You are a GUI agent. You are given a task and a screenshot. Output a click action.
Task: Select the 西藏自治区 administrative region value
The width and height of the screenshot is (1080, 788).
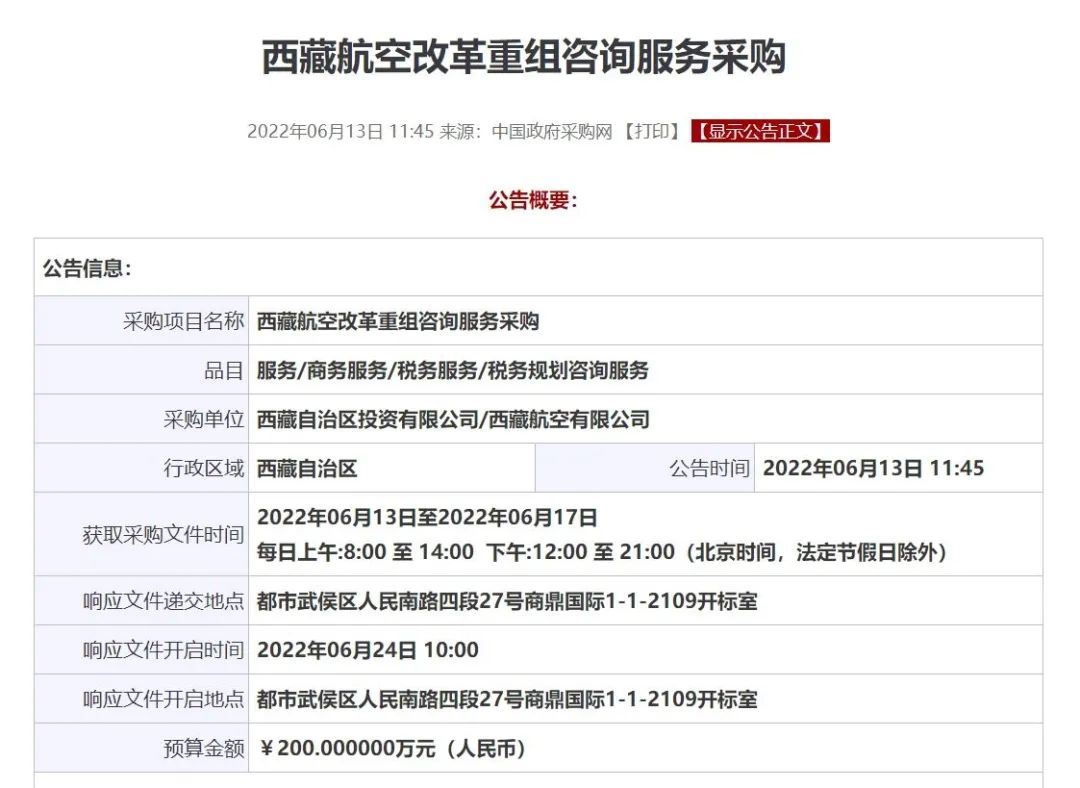coord(307,468)
